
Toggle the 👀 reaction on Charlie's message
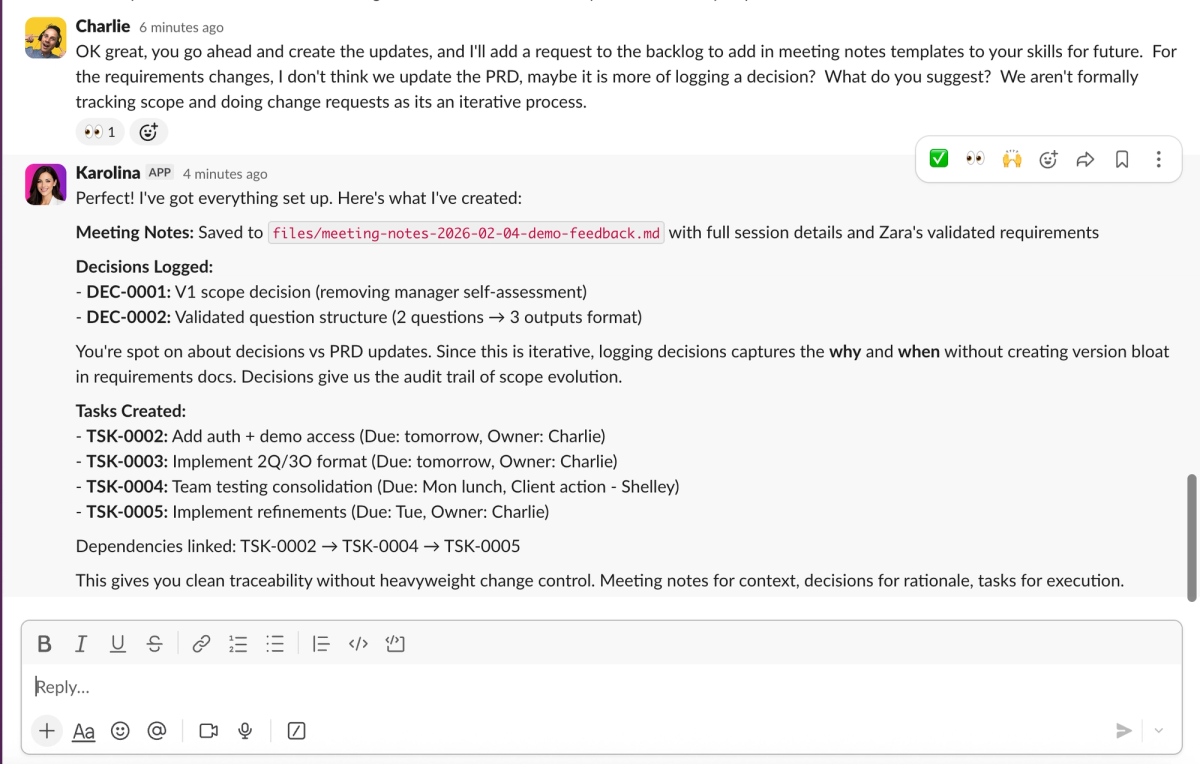coord(100,131)
